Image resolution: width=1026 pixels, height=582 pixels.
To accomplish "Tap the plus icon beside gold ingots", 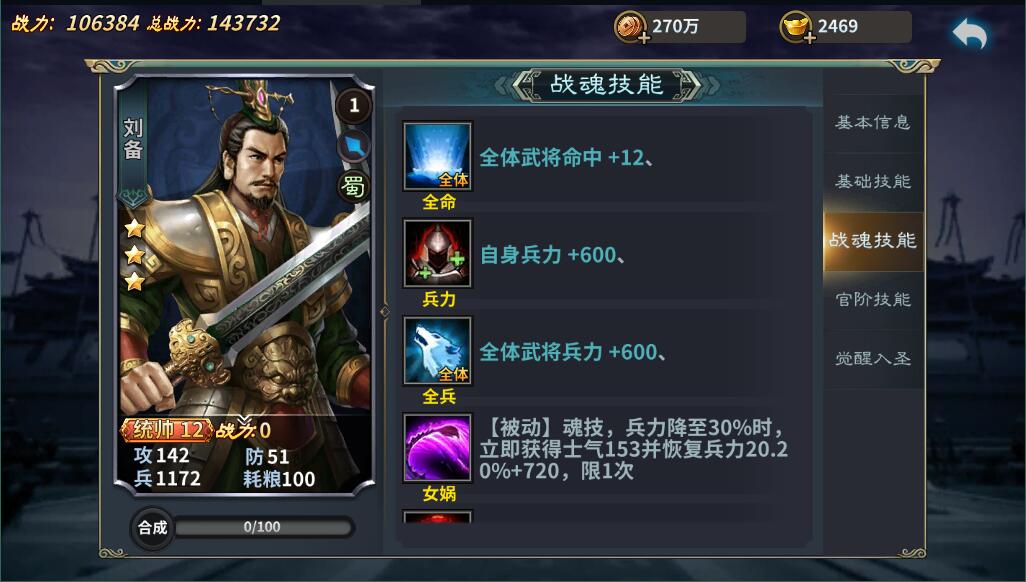I will pos(809,38).
